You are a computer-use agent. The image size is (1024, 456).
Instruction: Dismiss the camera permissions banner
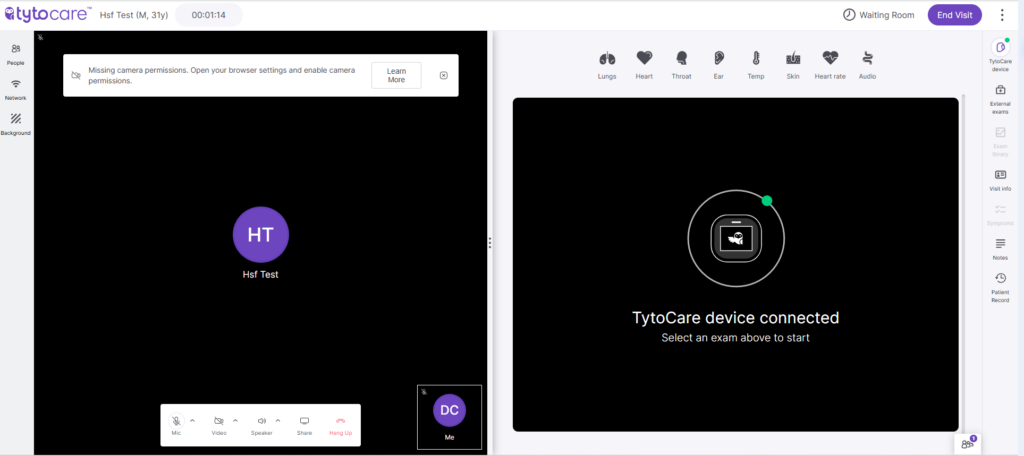443,75
